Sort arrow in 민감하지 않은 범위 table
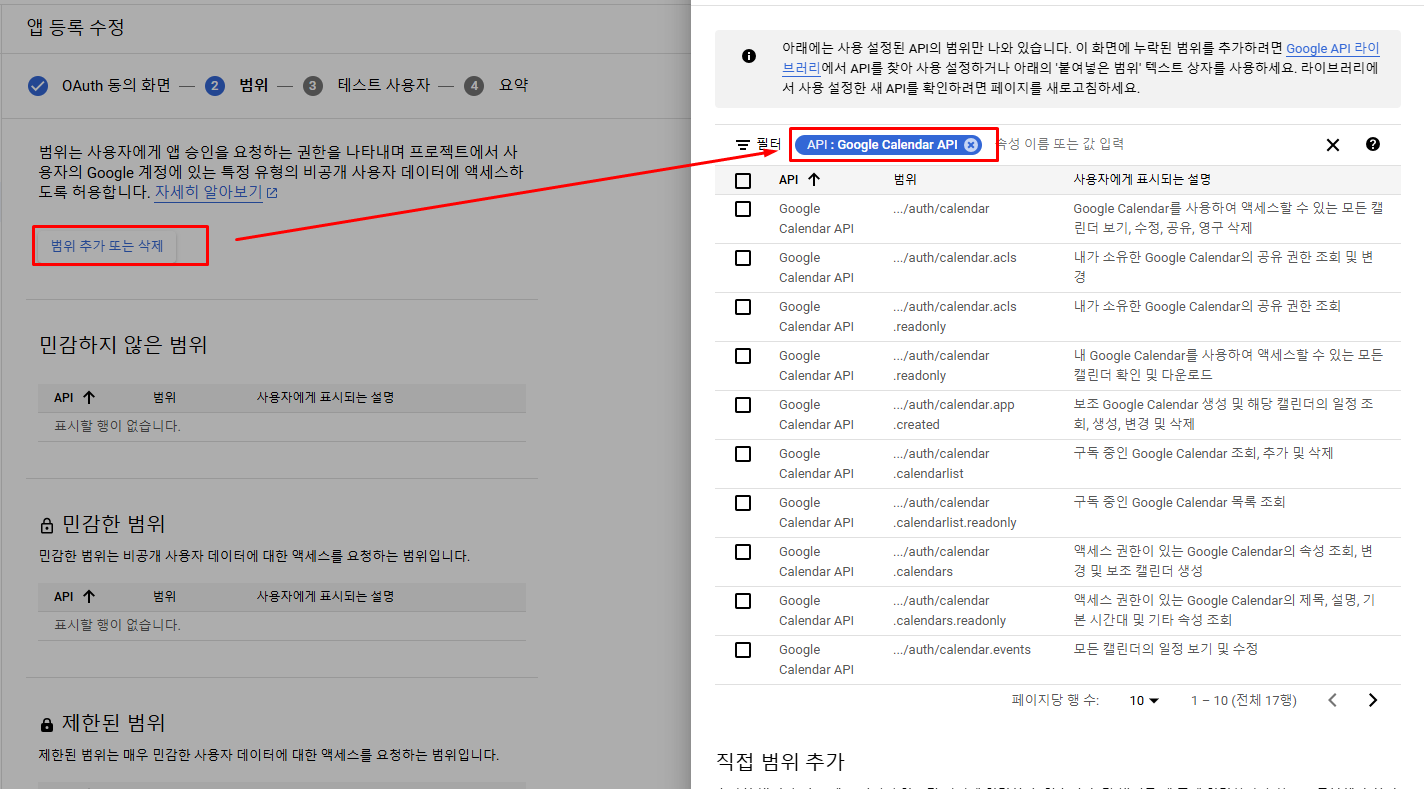The image size is (1424, 789). 88,397
